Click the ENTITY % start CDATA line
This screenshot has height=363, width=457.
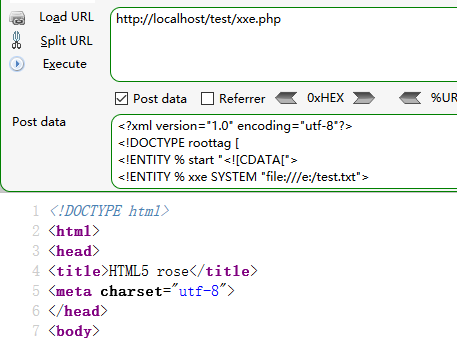(x=207, y=160)
